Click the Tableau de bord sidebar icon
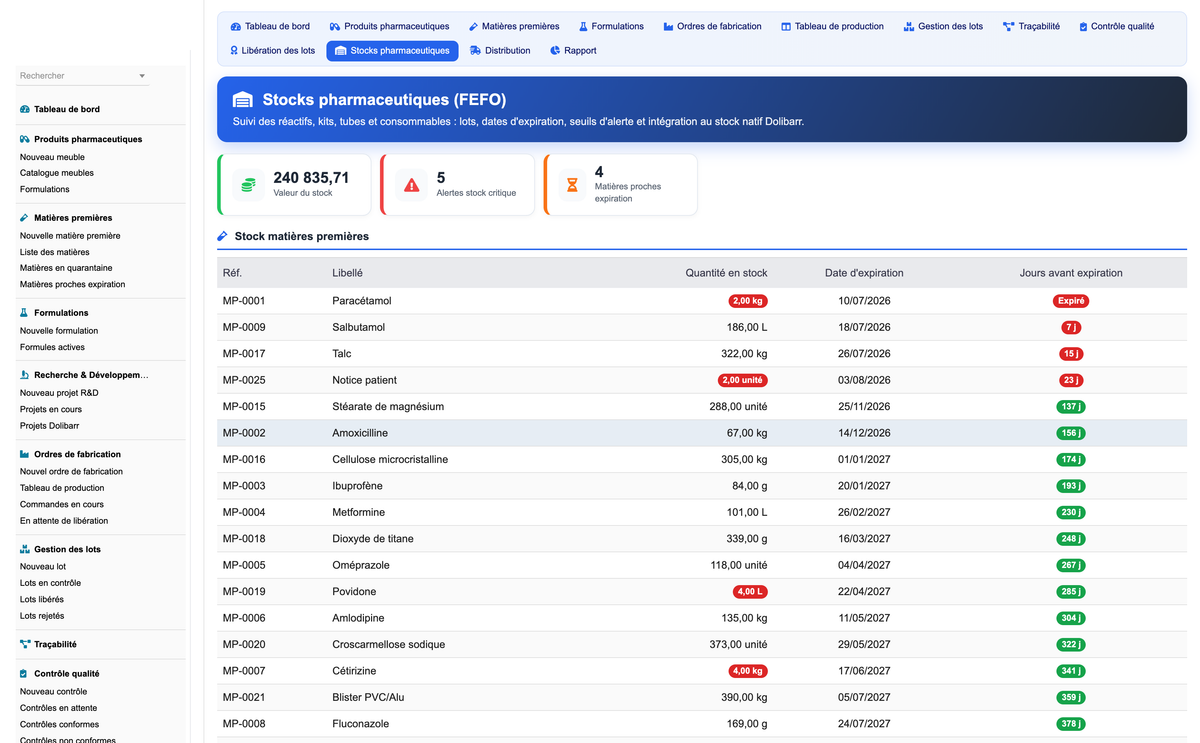The image size is (1200, 743). tap(25, 109)
